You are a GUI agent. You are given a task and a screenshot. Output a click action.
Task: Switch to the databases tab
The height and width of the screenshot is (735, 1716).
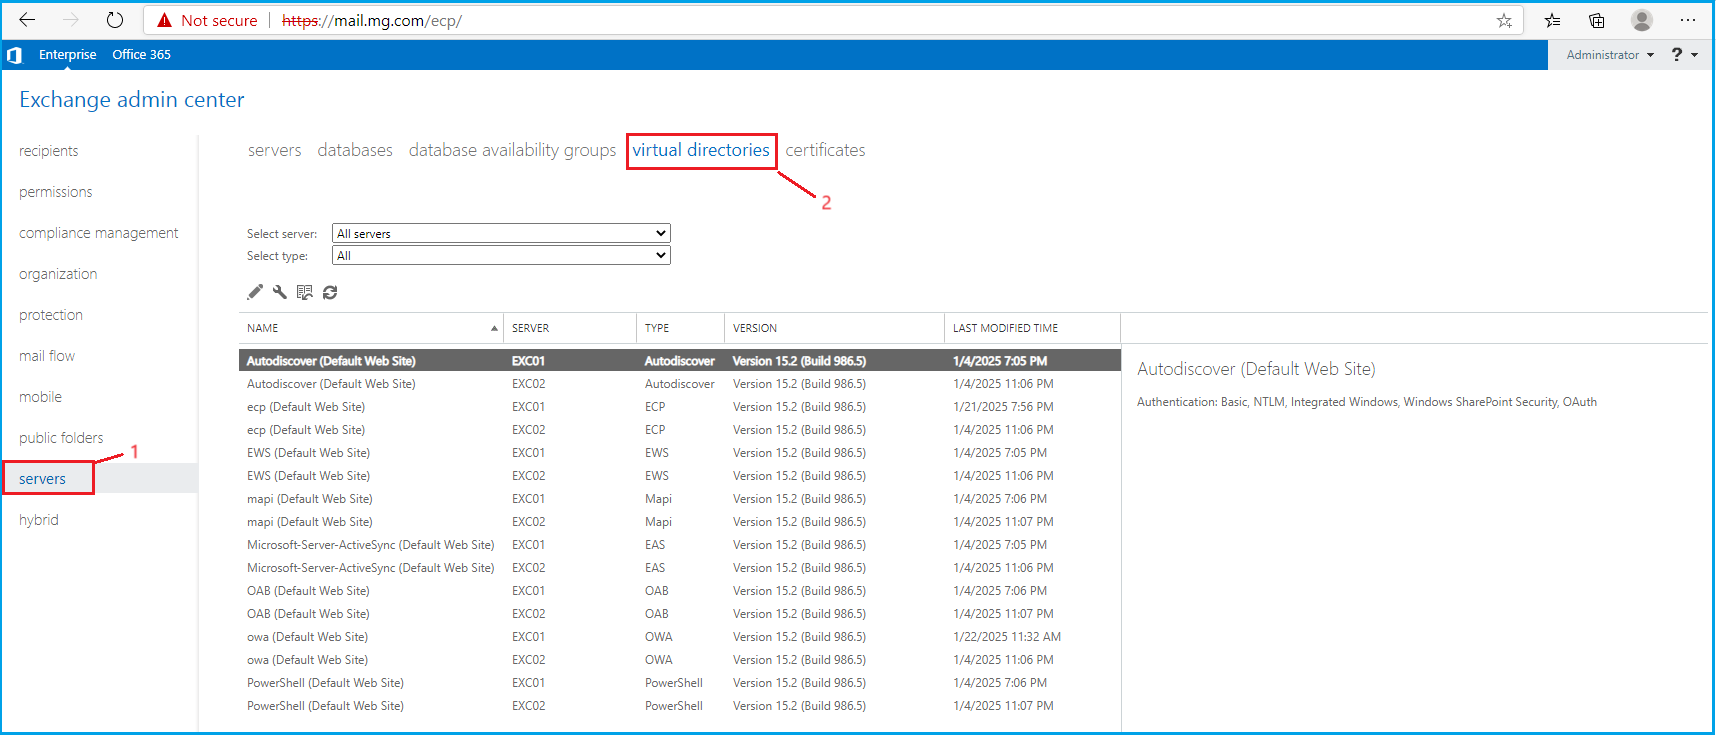[x=355, y=150]
